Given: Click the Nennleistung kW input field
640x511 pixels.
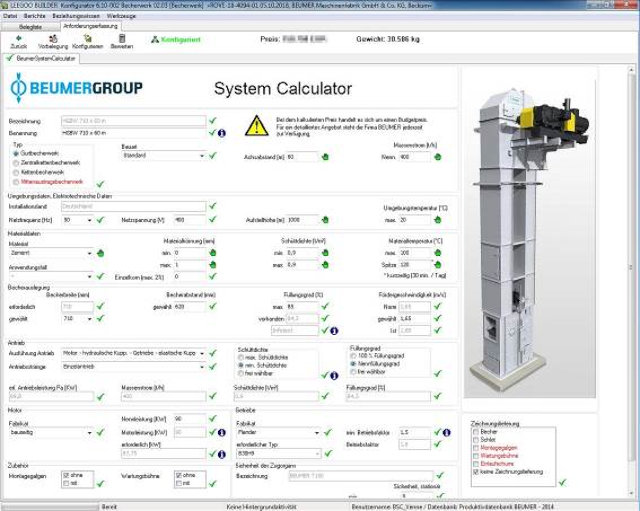Looking at the screenshot, I should coord(190,419).
